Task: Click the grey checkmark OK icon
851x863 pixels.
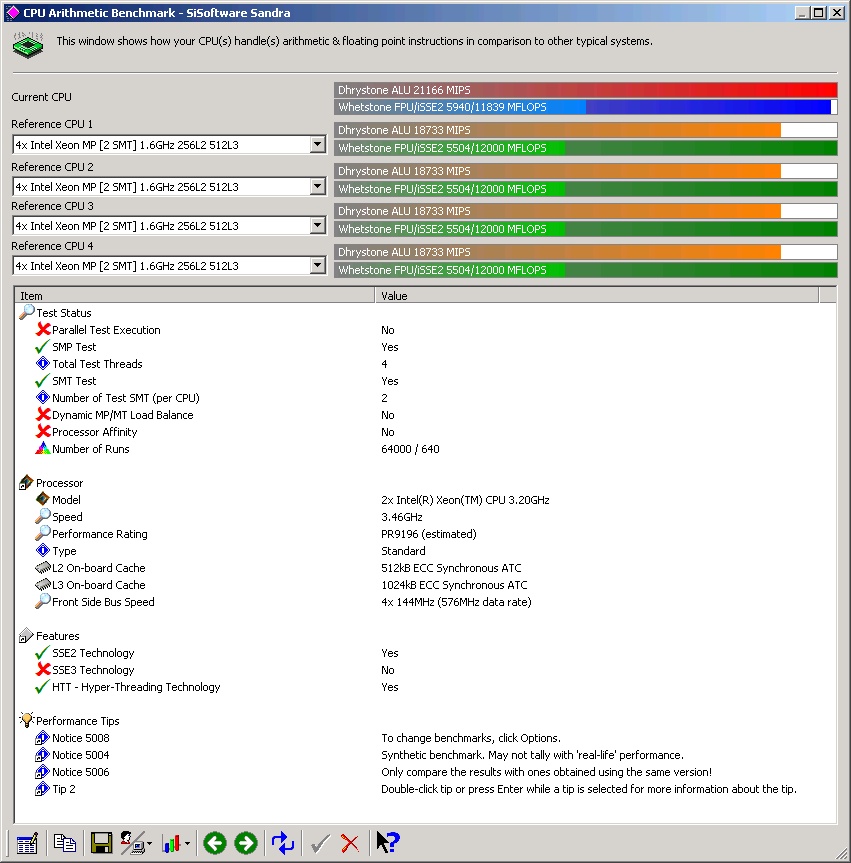Action: (x=320, y=843)
